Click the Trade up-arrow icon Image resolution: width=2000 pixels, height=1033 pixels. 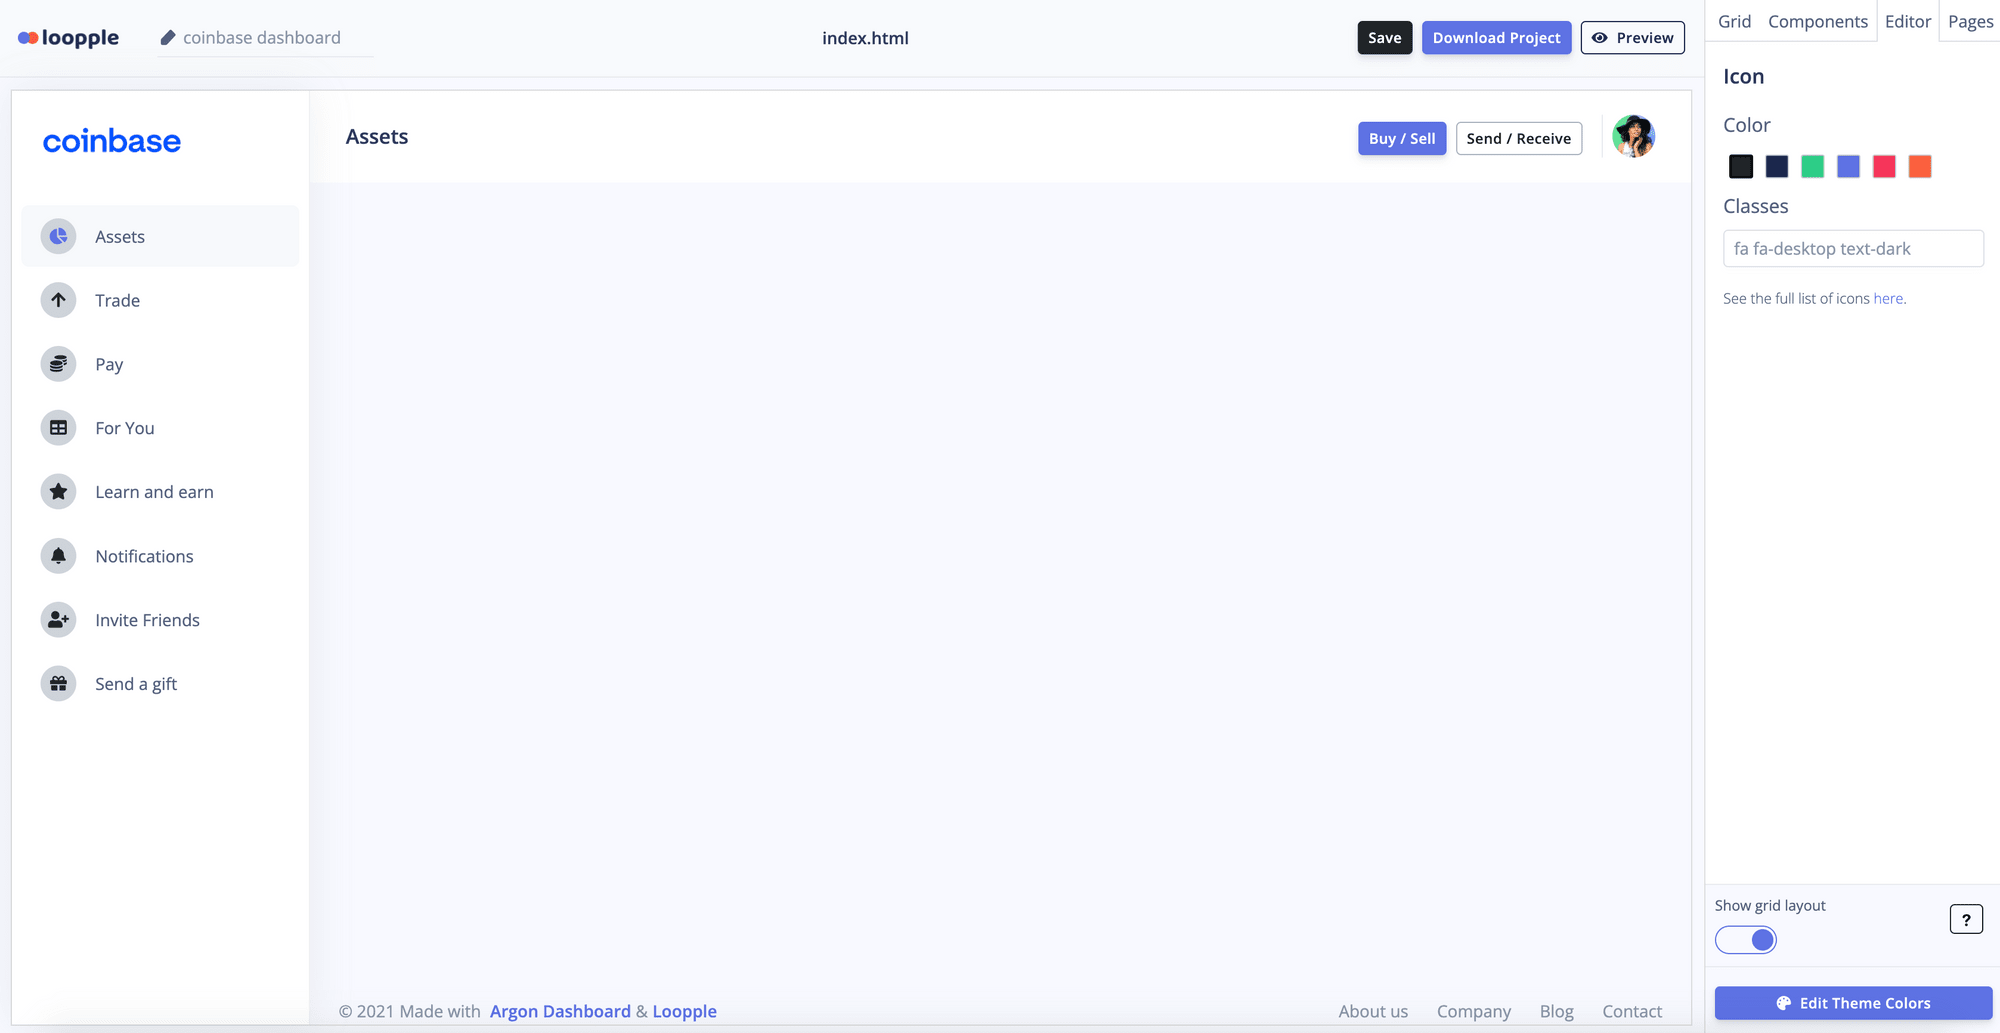point(58,300)
